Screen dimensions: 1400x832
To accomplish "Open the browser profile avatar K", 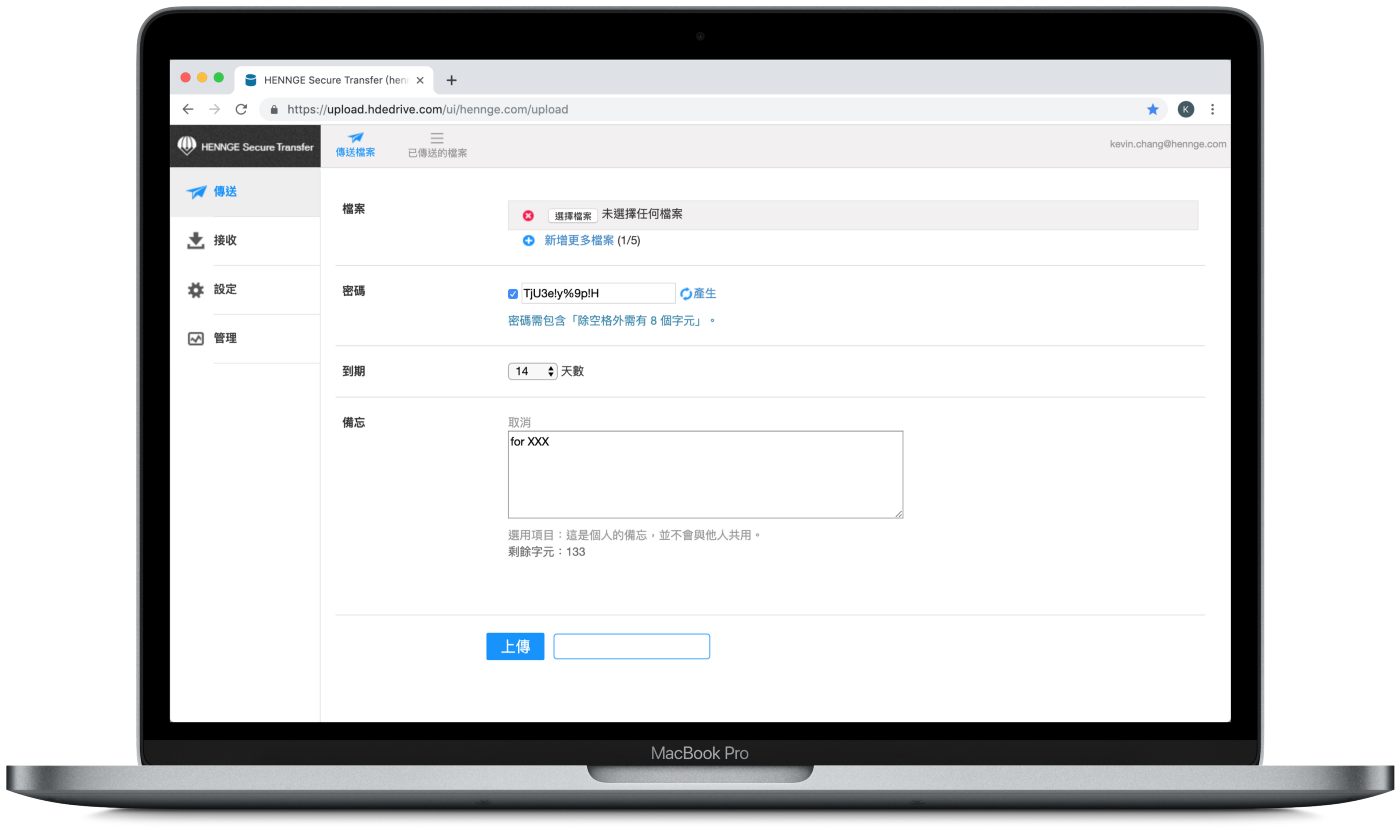I will coord(1186,109).
